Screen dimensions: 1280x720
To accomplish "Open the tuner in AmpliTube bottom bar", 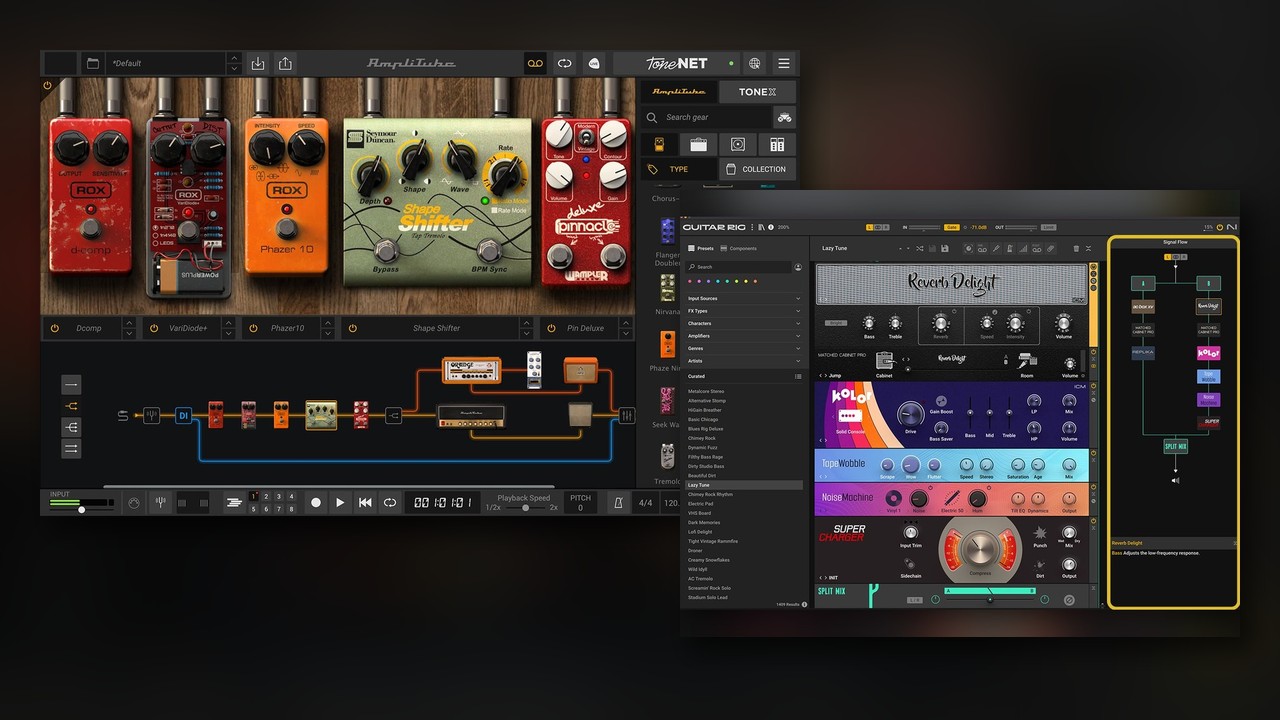I will pyautogui.click(x=160, y=503).
